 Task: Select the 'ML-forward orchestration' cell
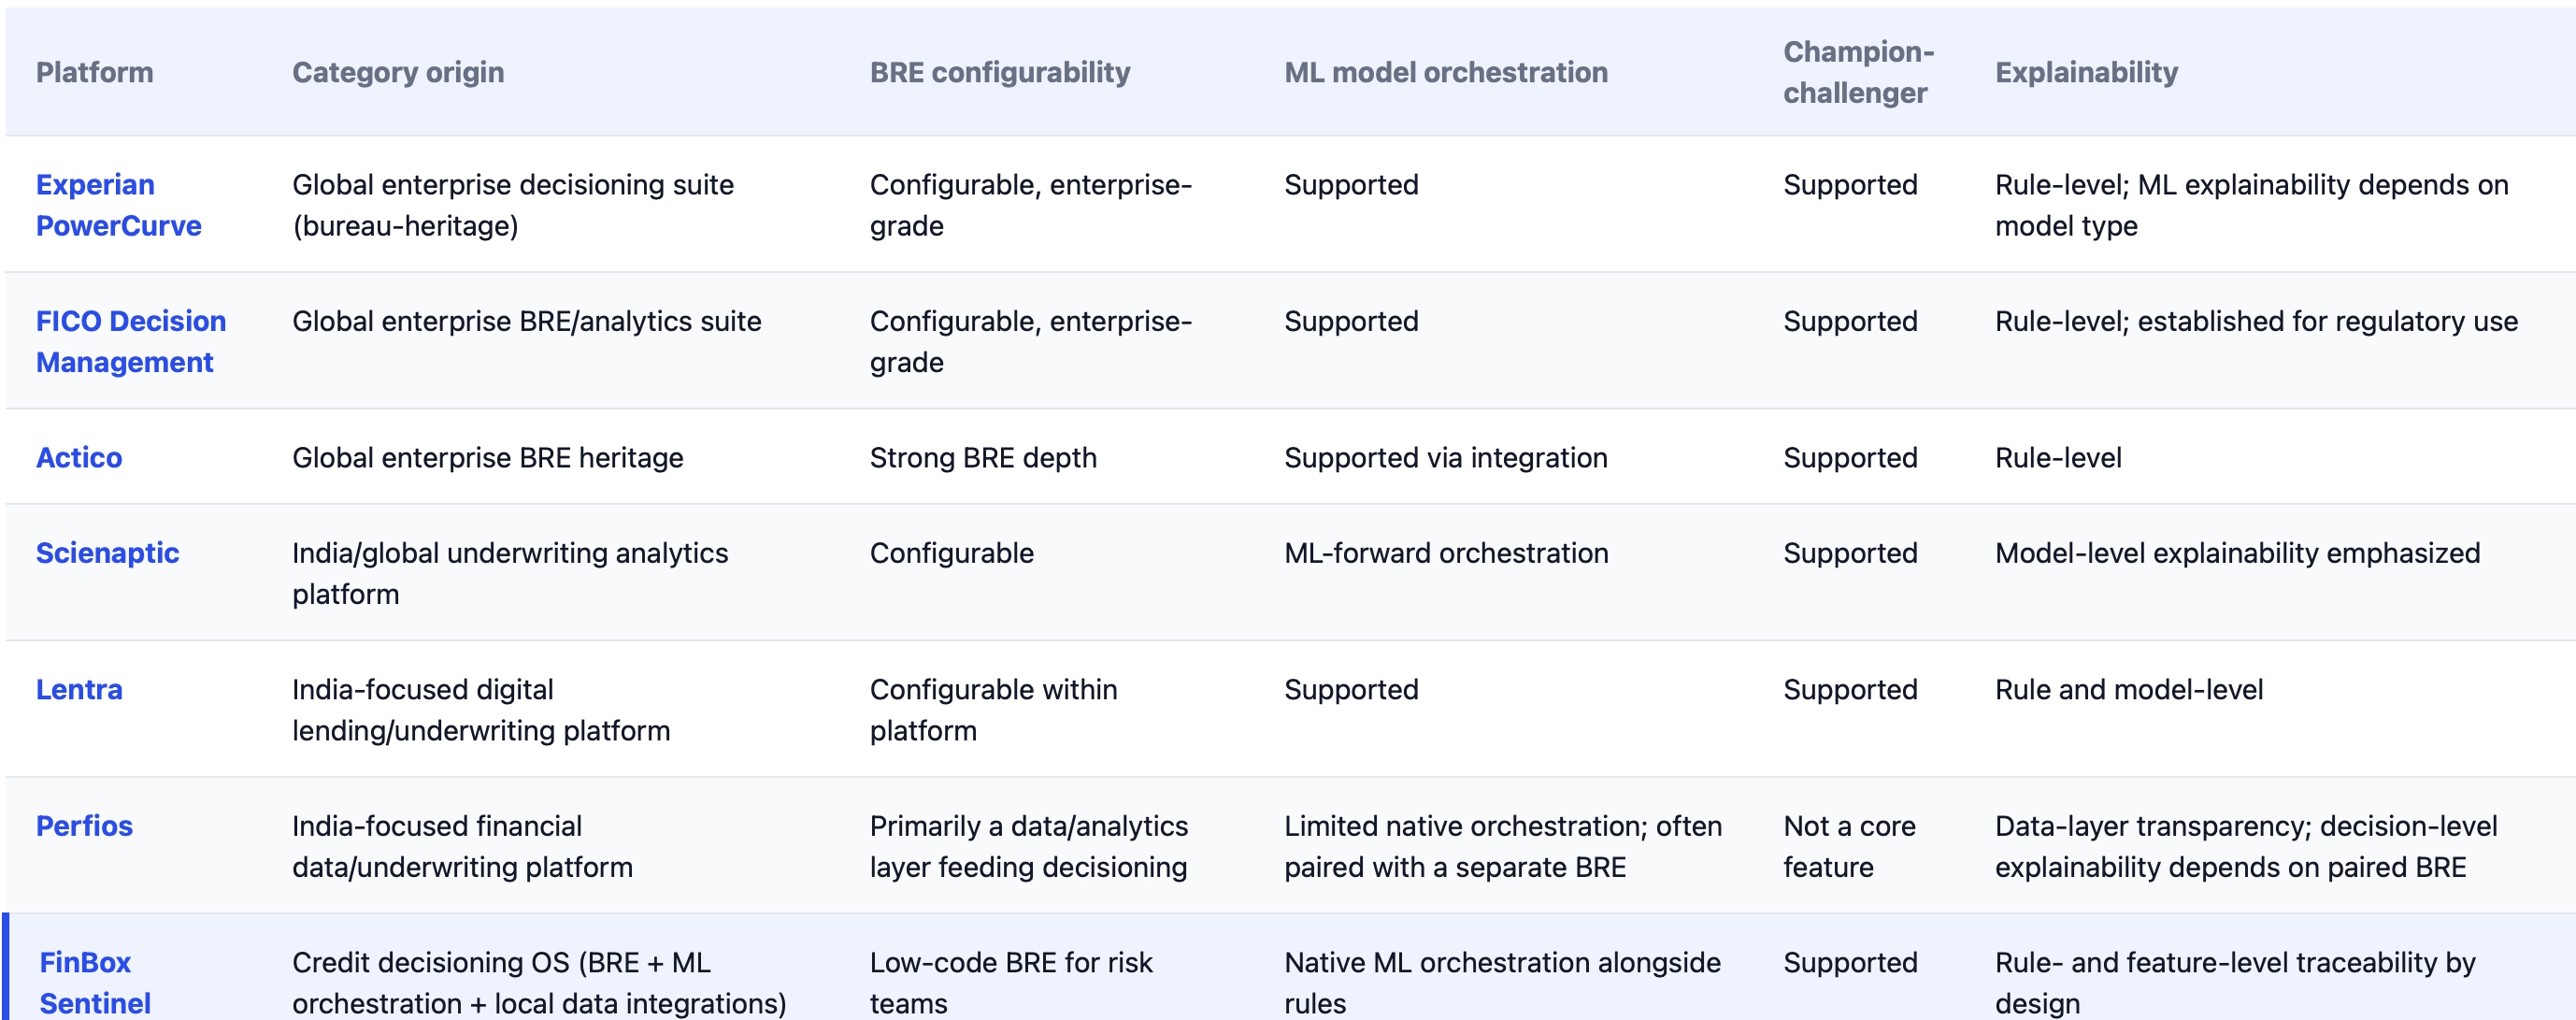click(x=1446, y=553)
